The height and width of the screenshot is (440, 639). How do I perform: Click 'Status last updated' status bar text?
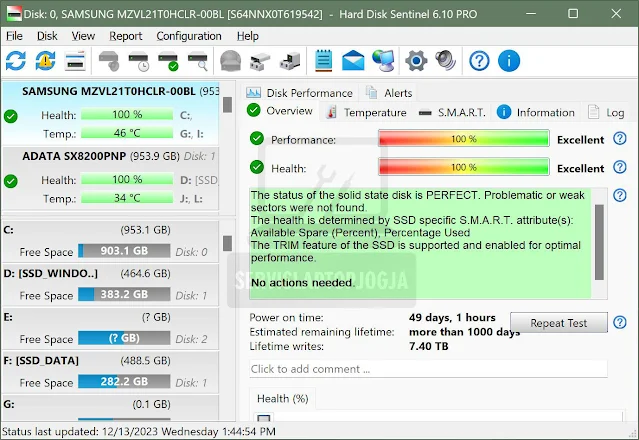click(139, 431)
